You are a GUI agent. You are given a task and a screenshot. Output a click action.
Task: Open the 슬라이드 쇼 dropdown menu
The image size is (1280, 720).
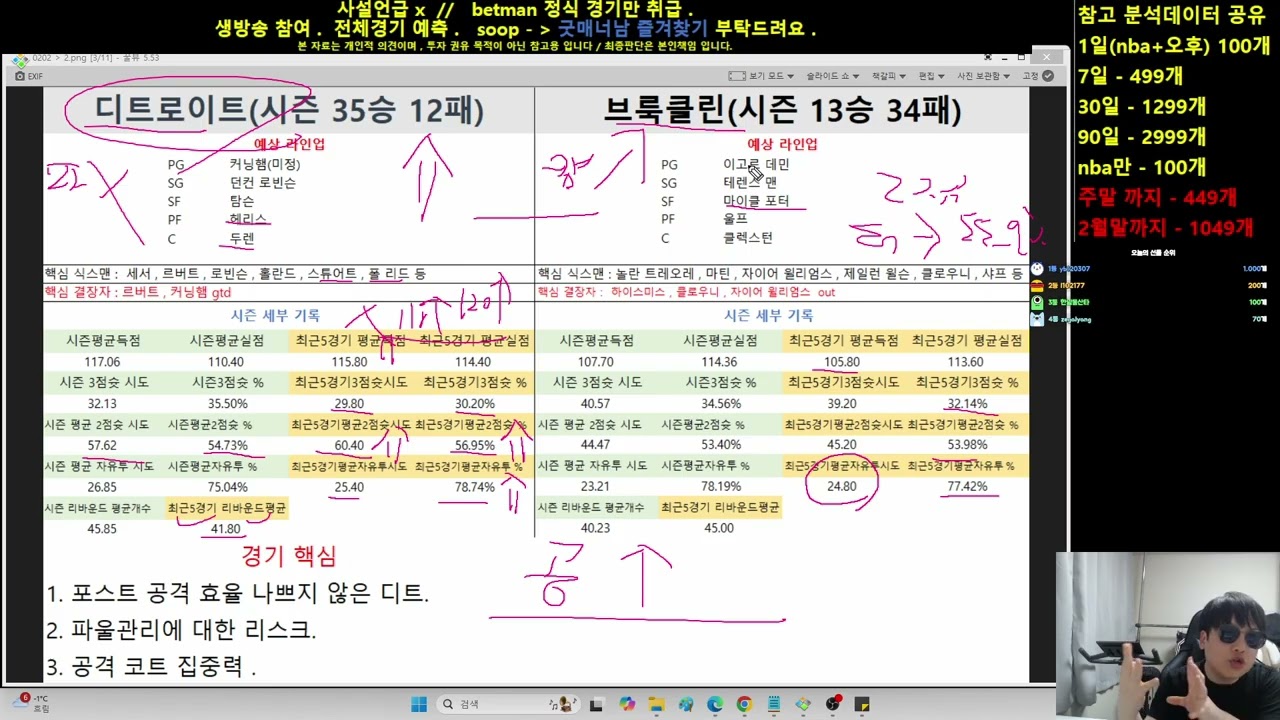point(833,76)
